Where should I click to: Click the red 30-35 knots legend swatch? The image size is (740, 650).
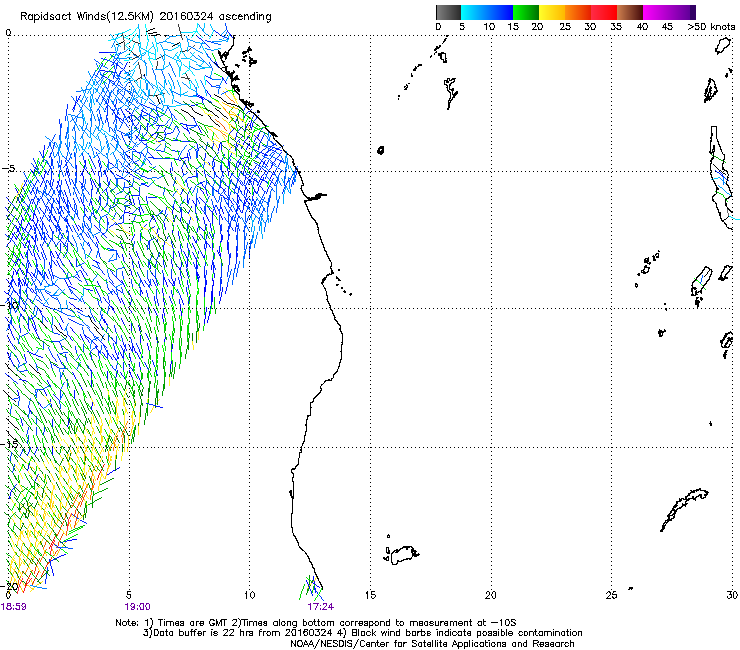coord(604,12)
